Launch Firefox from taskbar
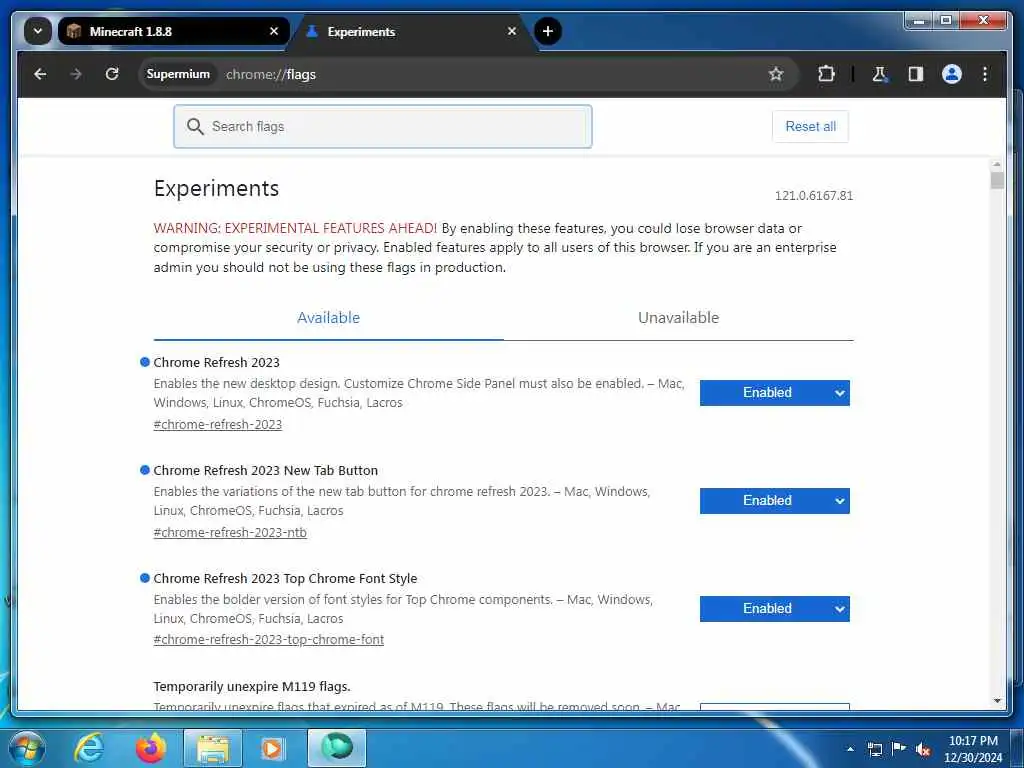1024x768 pixels. click(151, 748)
